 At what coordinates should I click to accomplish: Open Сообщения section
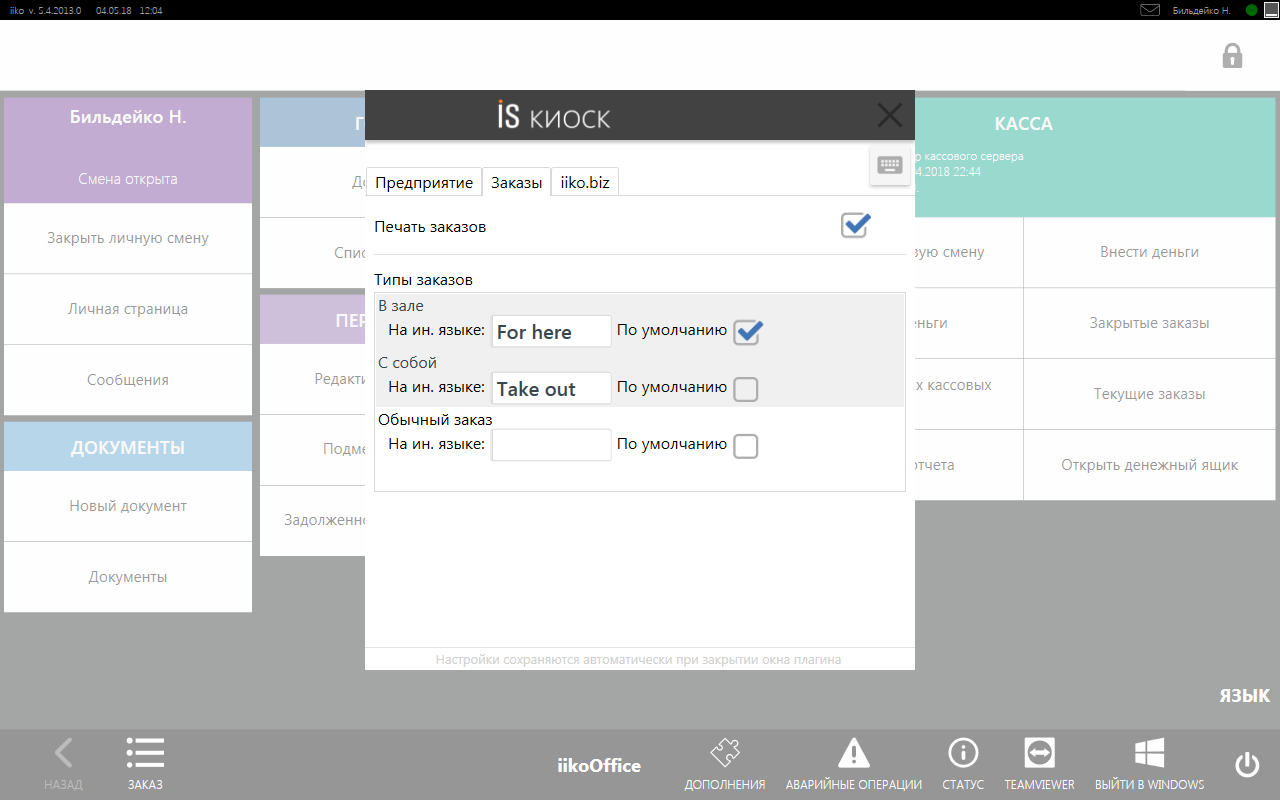coord(128,380)
